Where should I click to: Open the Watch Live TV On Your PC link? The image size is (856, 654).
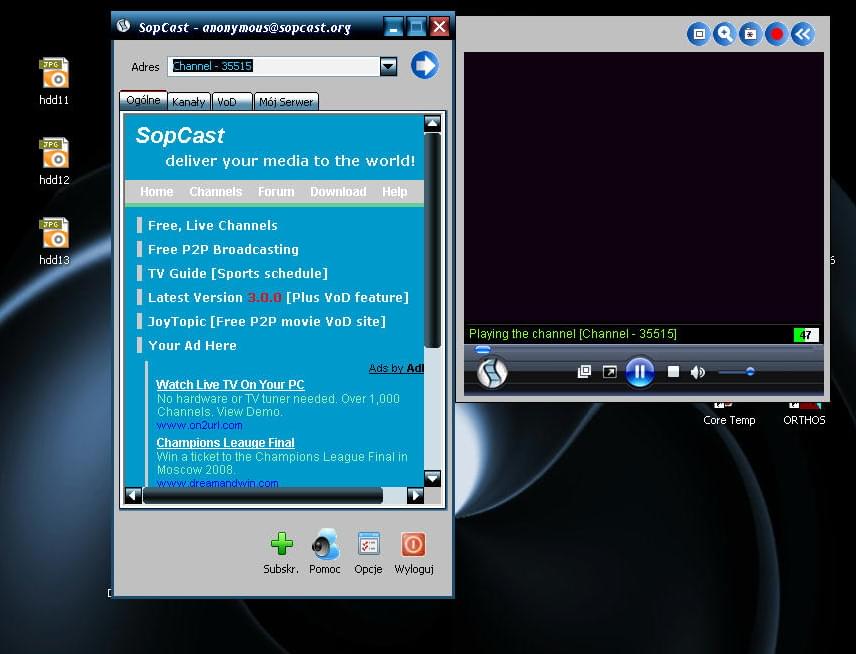click(230, 385)
